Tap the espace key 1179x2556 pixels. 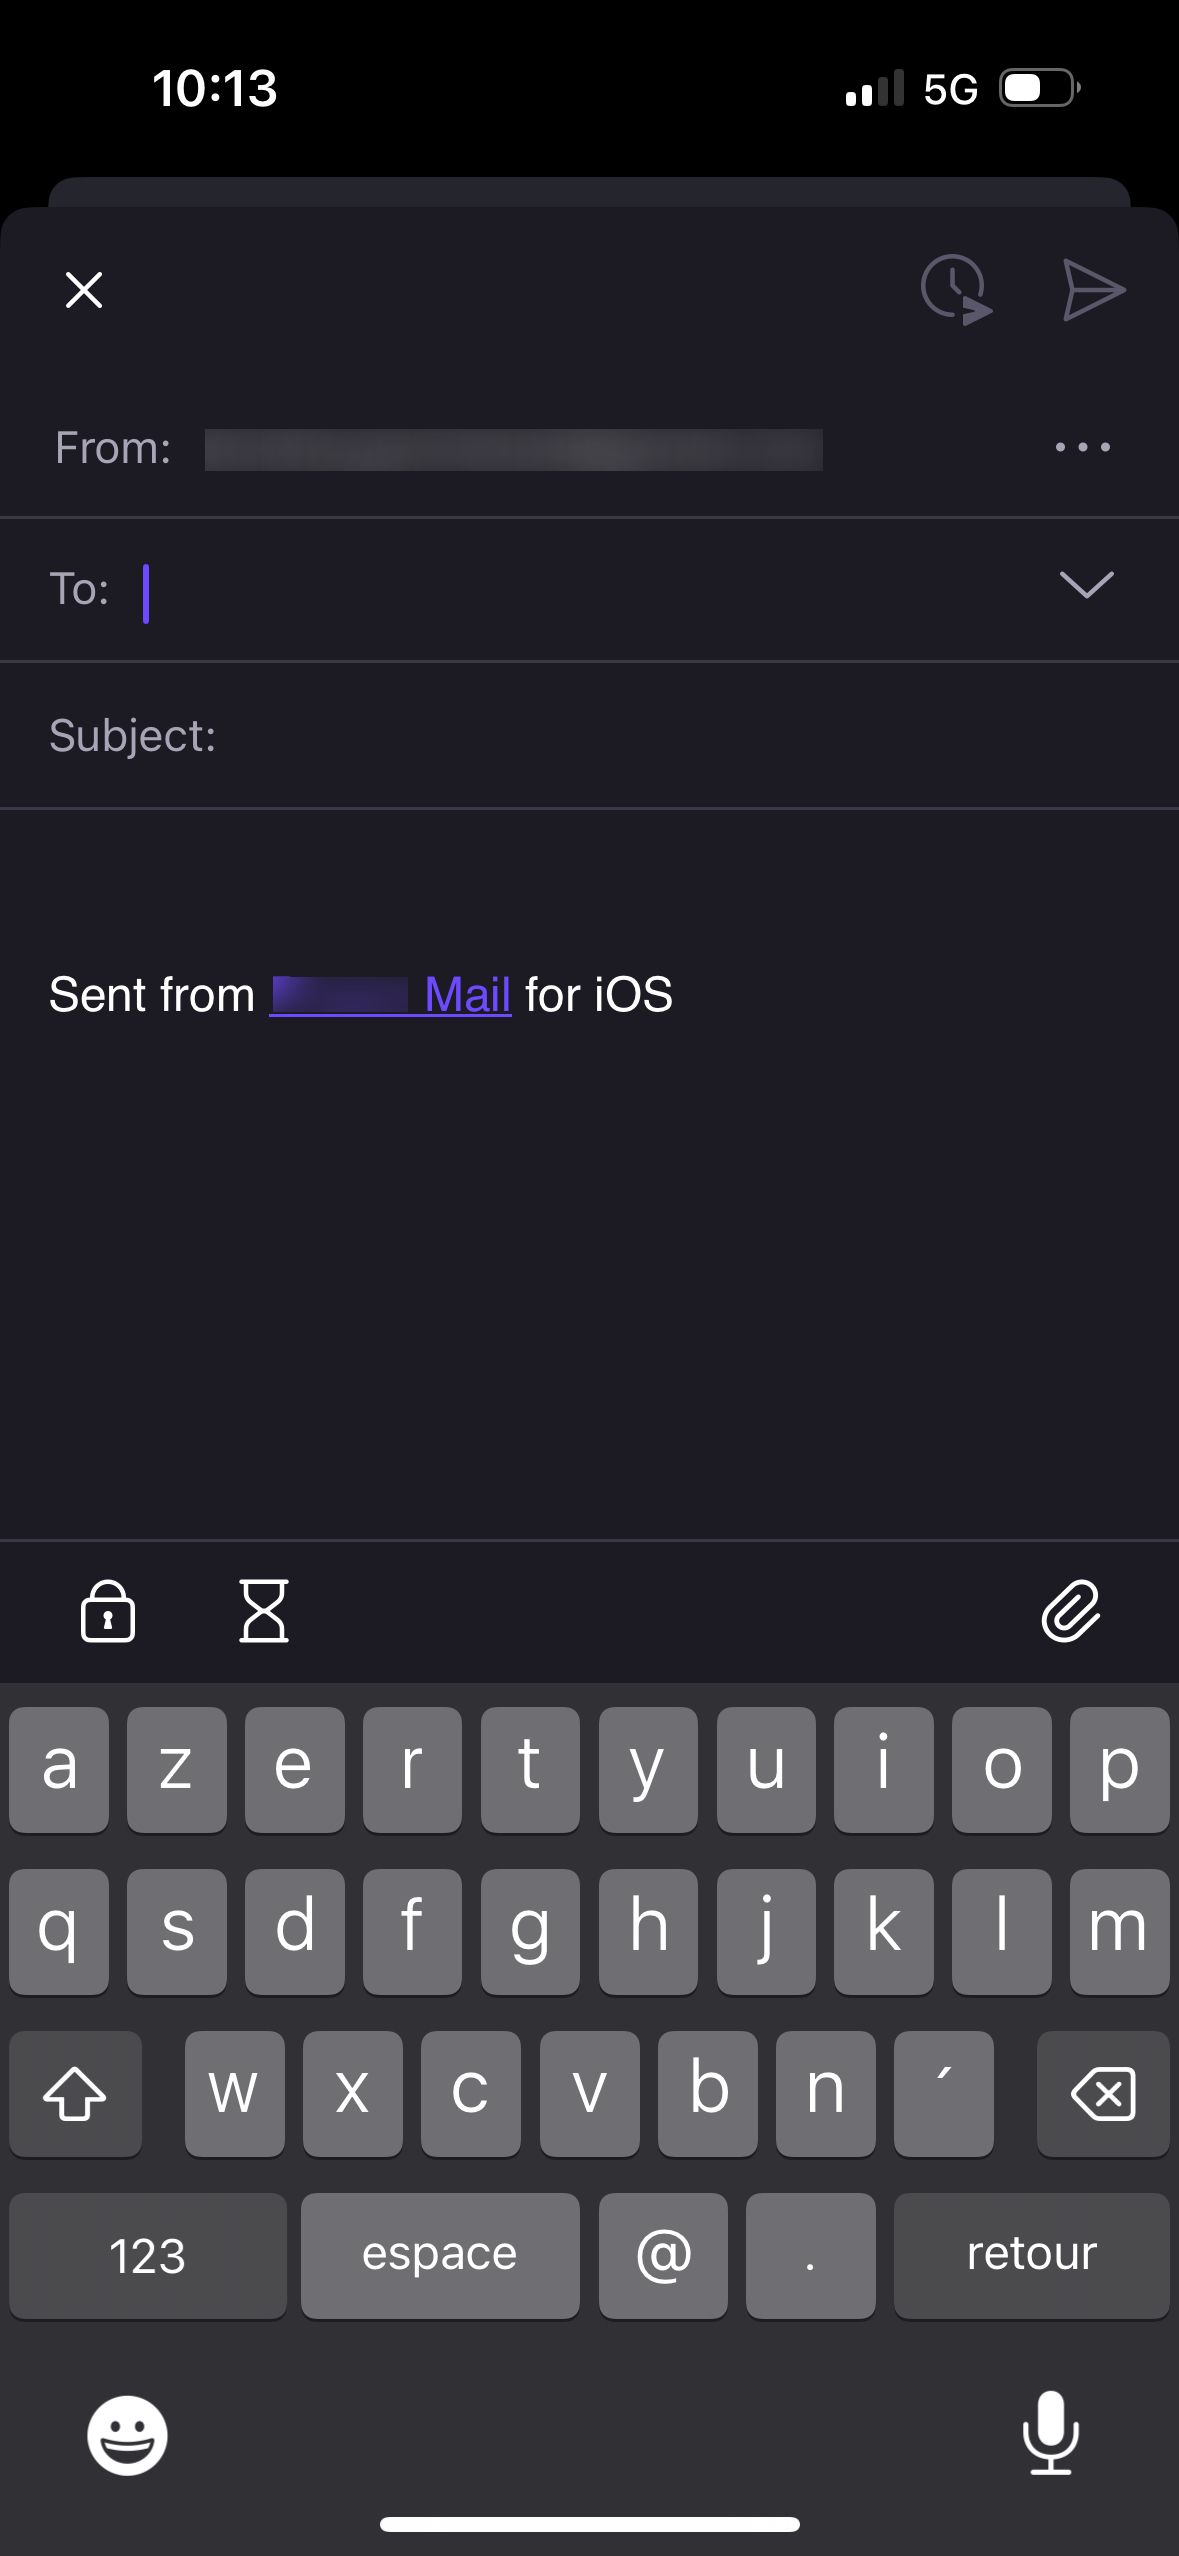[x=440, y=2256]
